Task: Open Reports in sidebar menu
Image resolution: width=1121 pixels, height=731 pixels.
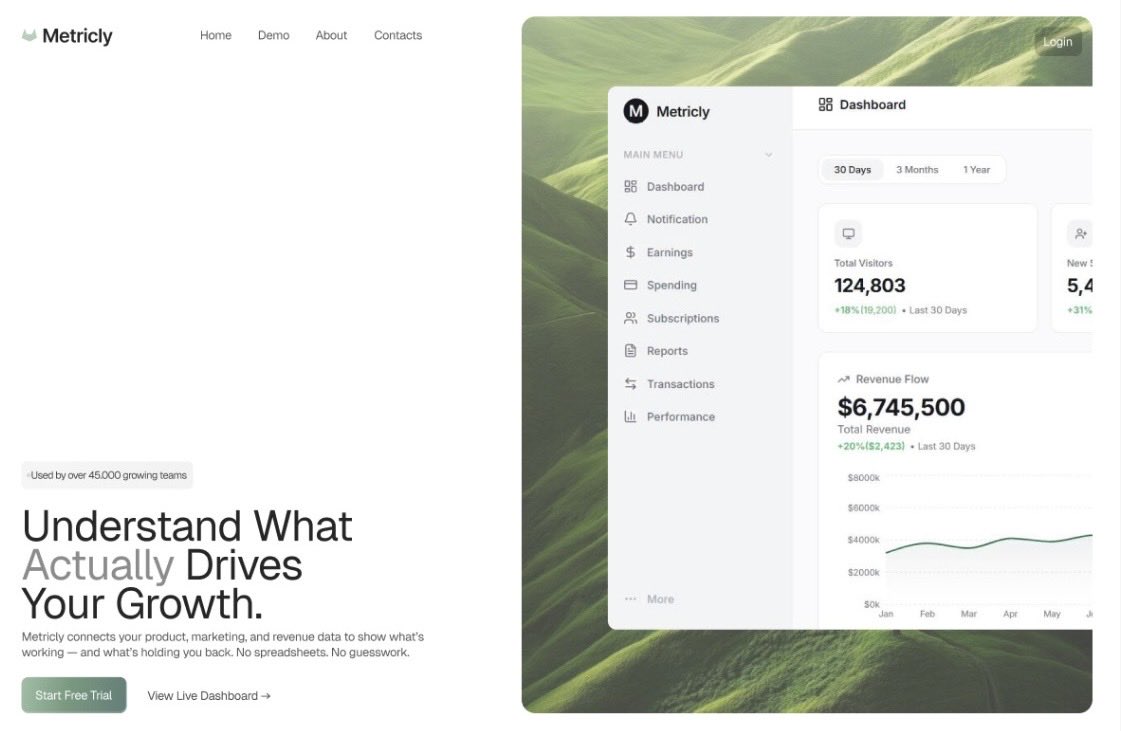Action: (x=667, y=350)
